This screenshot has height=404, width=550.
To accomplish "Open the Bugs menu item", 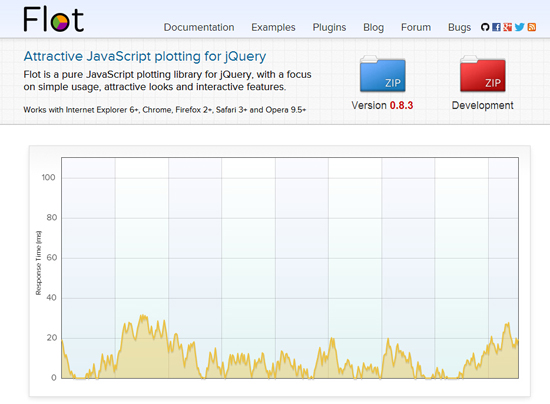I will point(460,27).
